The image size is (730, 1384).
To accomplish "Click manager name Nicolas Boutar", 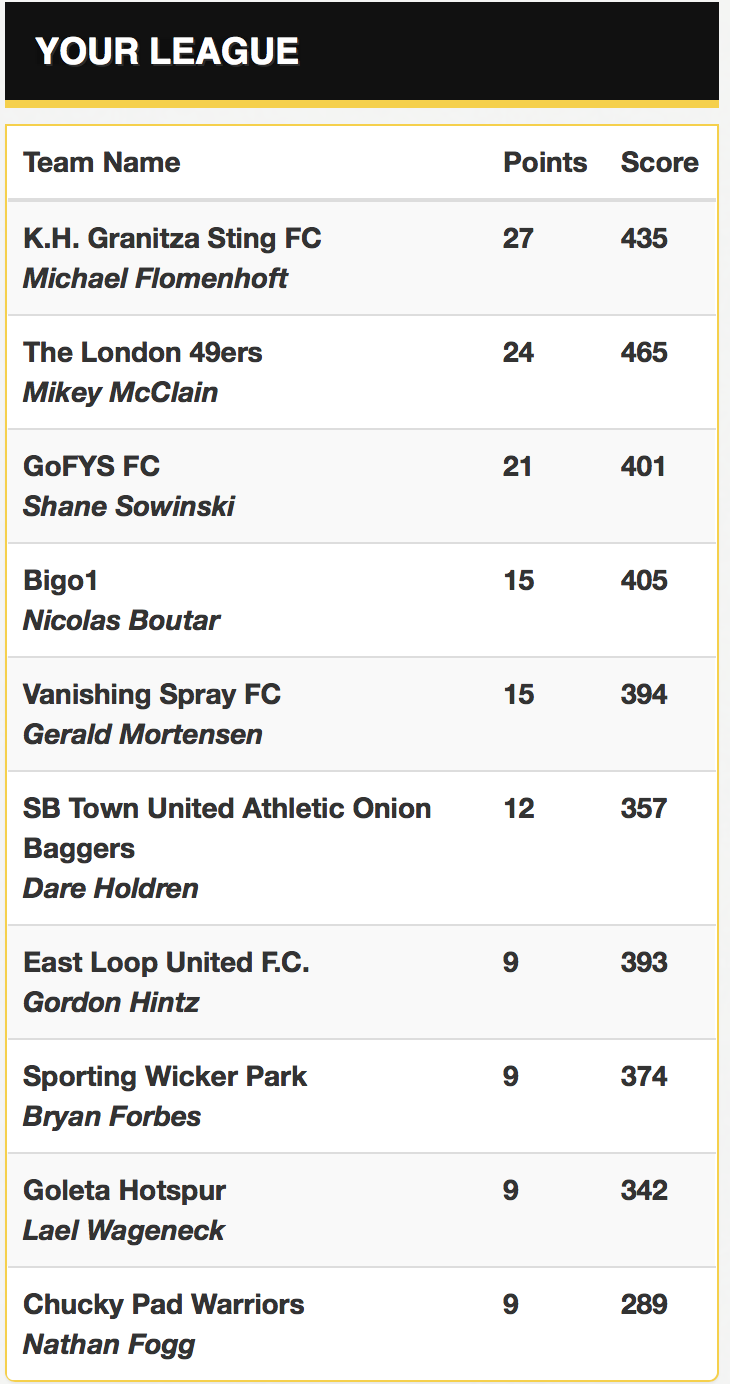I will pos(121,620).
